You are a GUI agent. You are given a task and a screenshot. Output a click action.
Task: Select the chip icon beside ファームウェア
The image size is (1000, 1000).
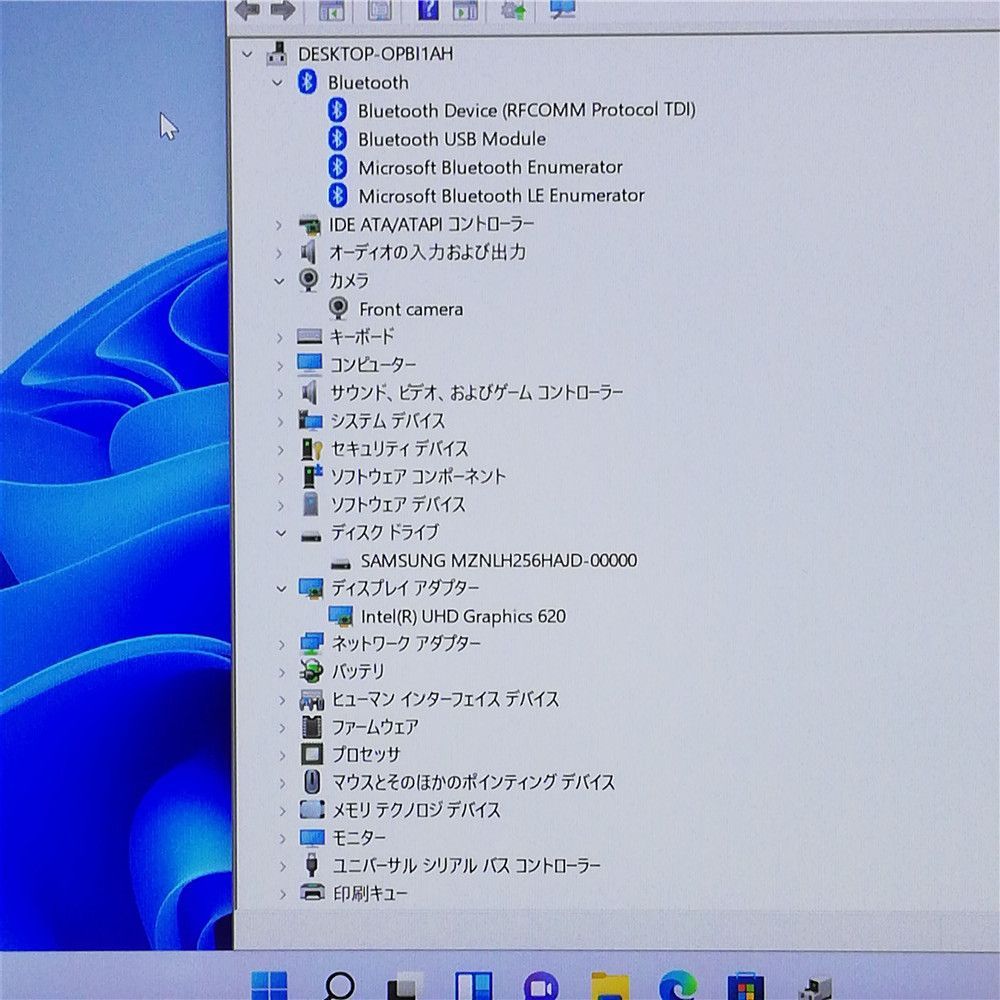point(312,726)
